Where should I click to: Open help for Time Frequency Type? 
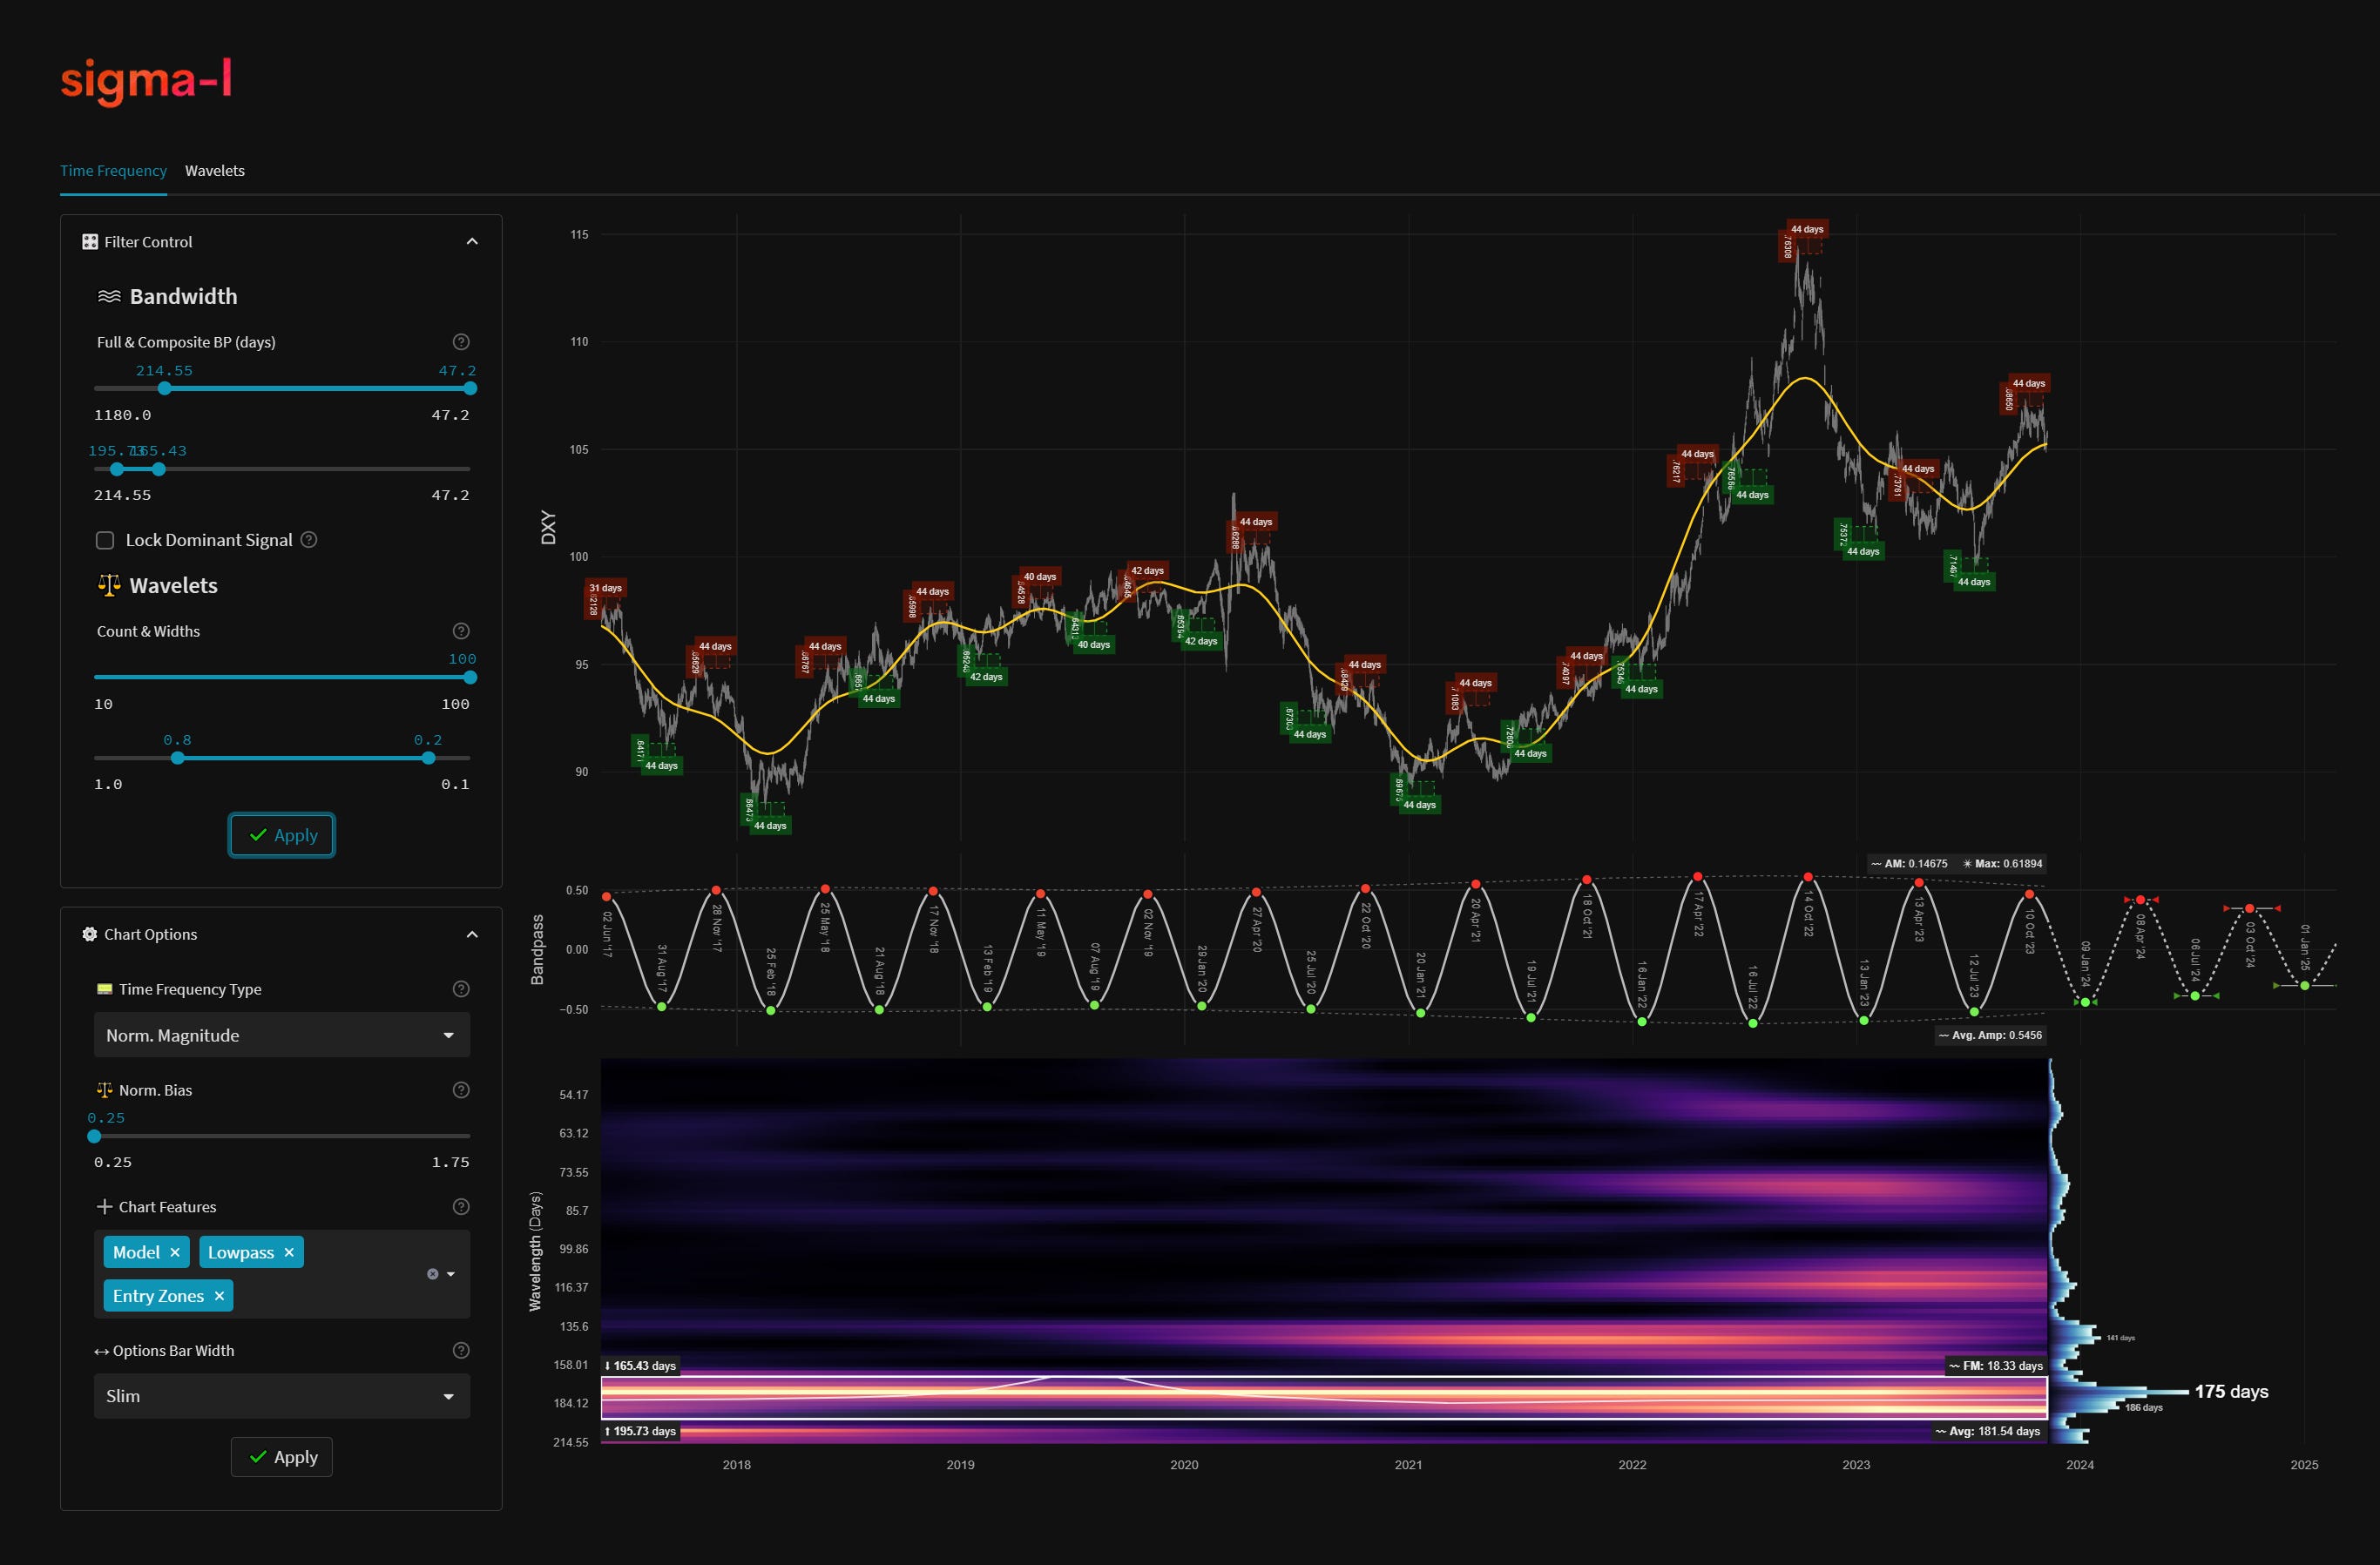(x=461, y=989)
